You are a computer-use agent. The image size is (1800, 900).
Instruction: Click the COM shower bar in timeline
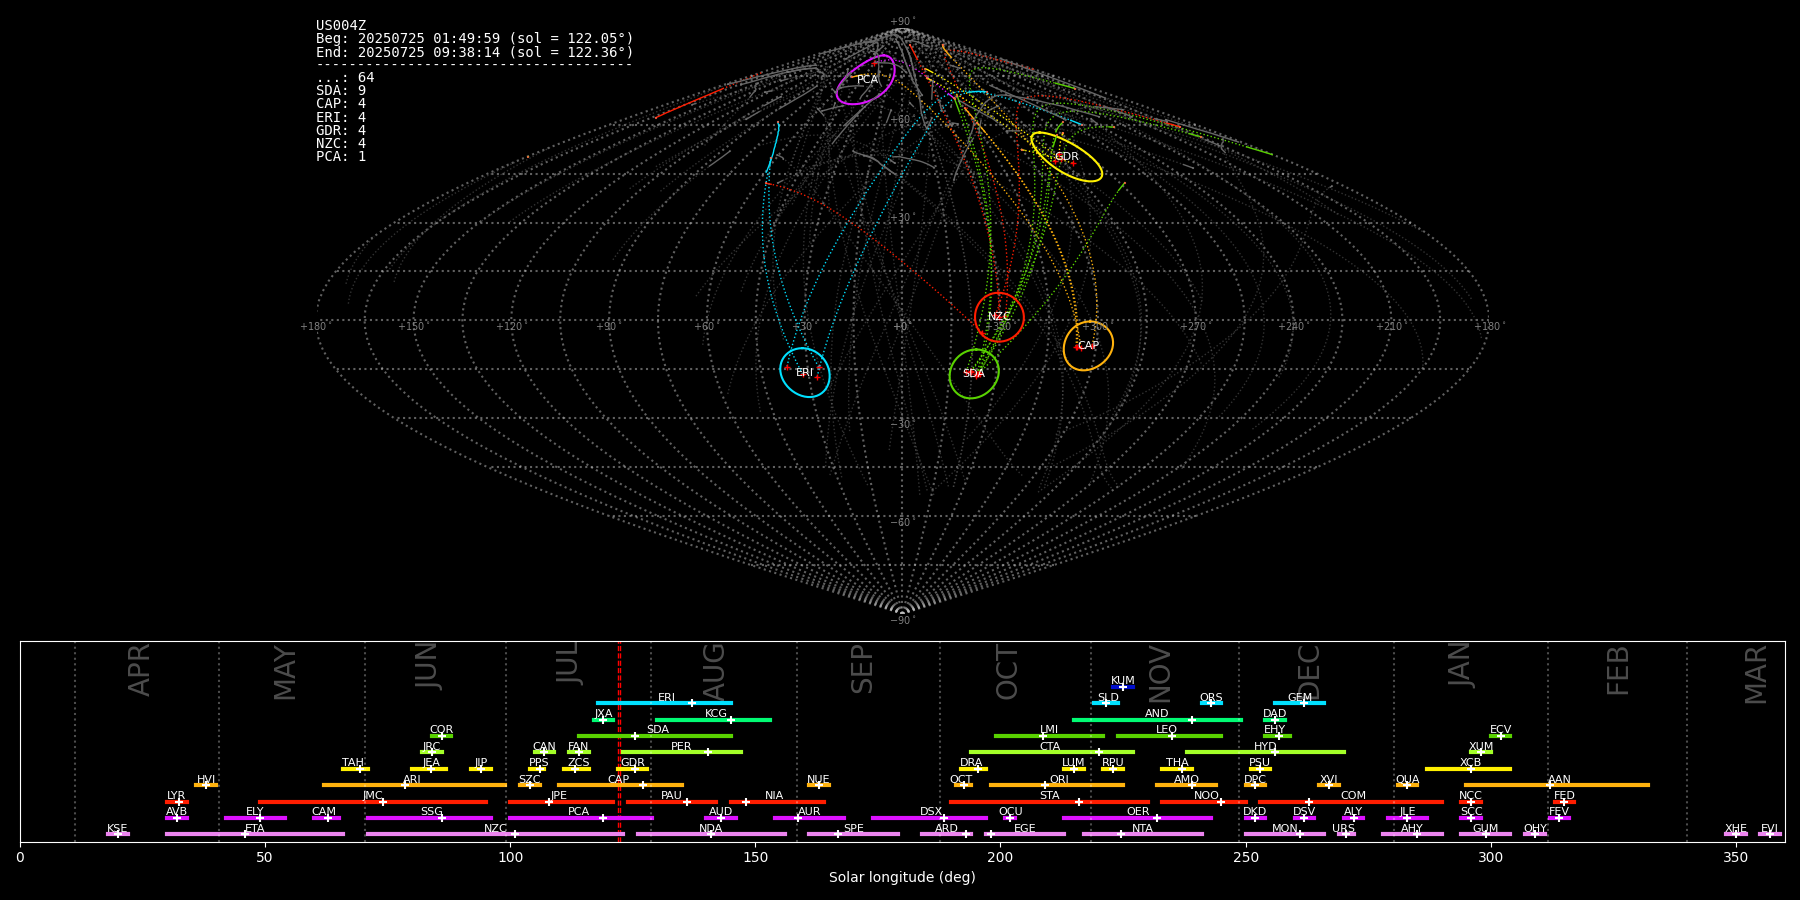(1351, 802)
